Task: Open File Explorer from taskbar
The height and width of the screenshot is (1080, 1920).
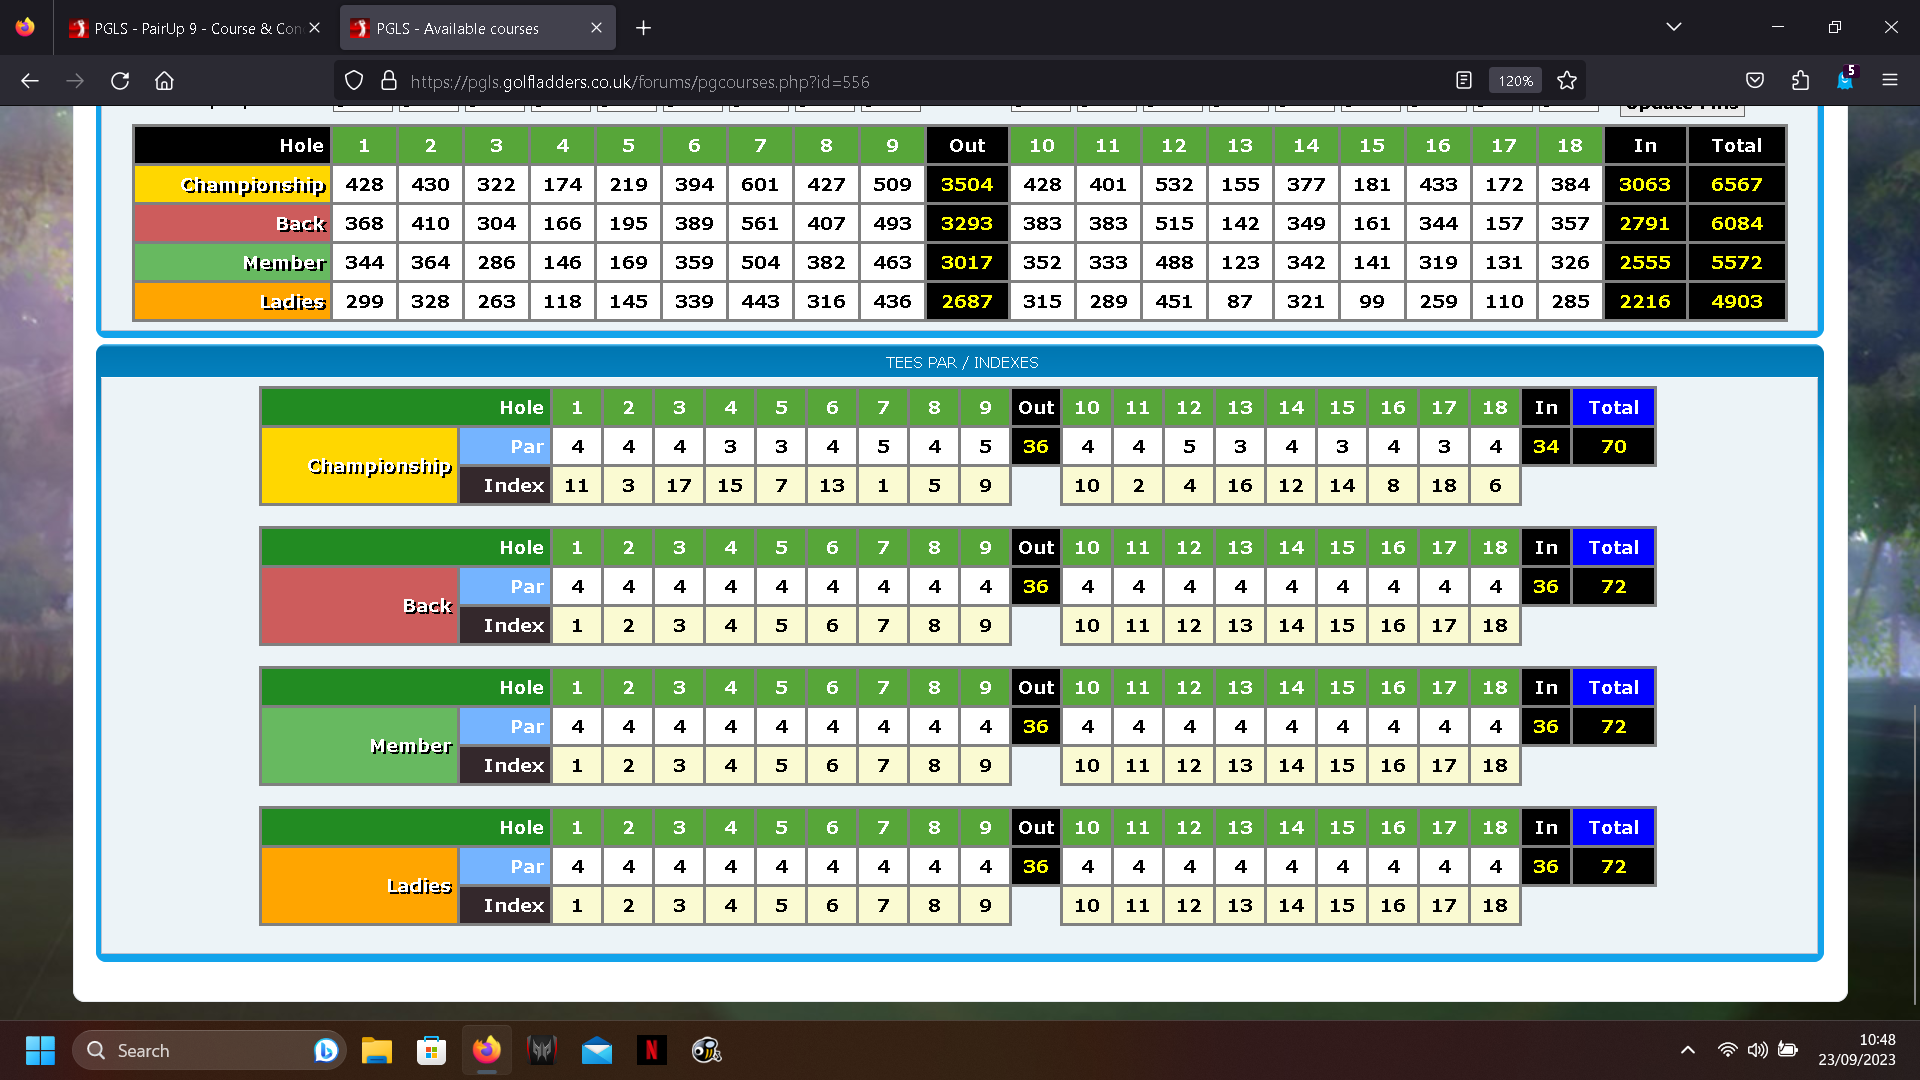Action: tap(376, 1050)
